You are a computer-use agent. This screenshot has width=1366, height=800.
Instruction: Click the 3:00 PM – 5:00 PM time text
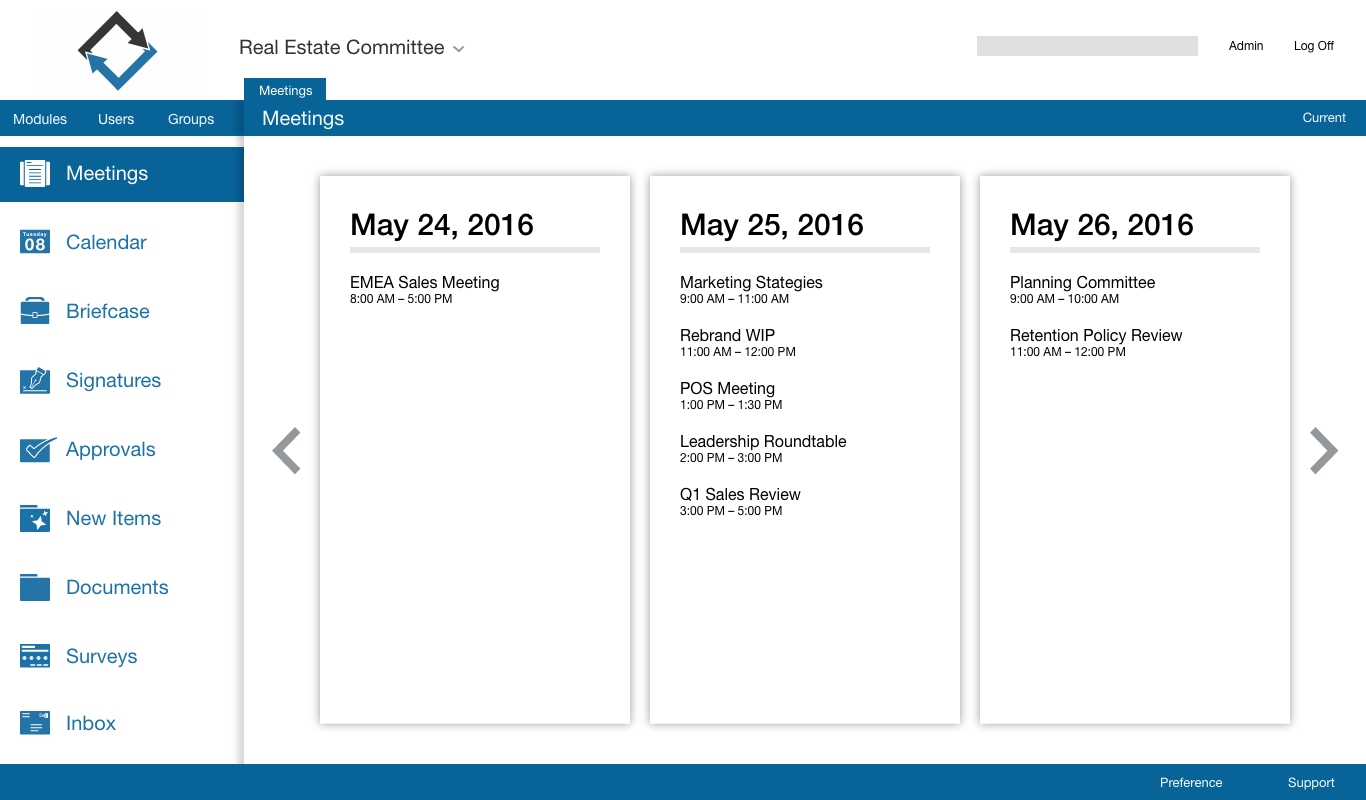tap(731, 511)
